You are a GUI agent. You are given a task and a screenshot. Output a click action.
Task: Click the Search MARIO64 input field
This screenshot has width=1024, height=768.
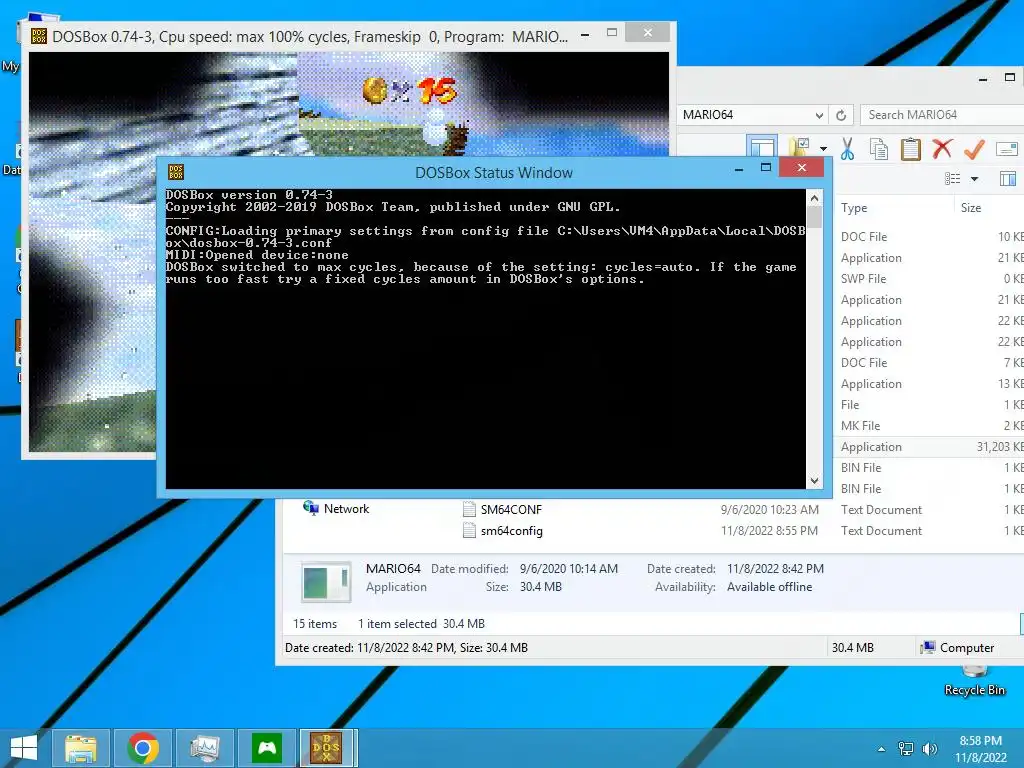click(x=942, y=115)
